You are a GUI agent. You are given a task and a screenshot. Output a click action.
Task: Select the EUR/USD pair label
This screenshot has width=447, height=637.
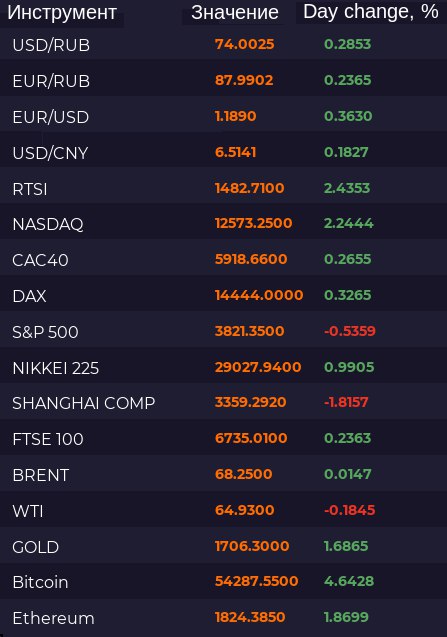(x=51, y=117)
